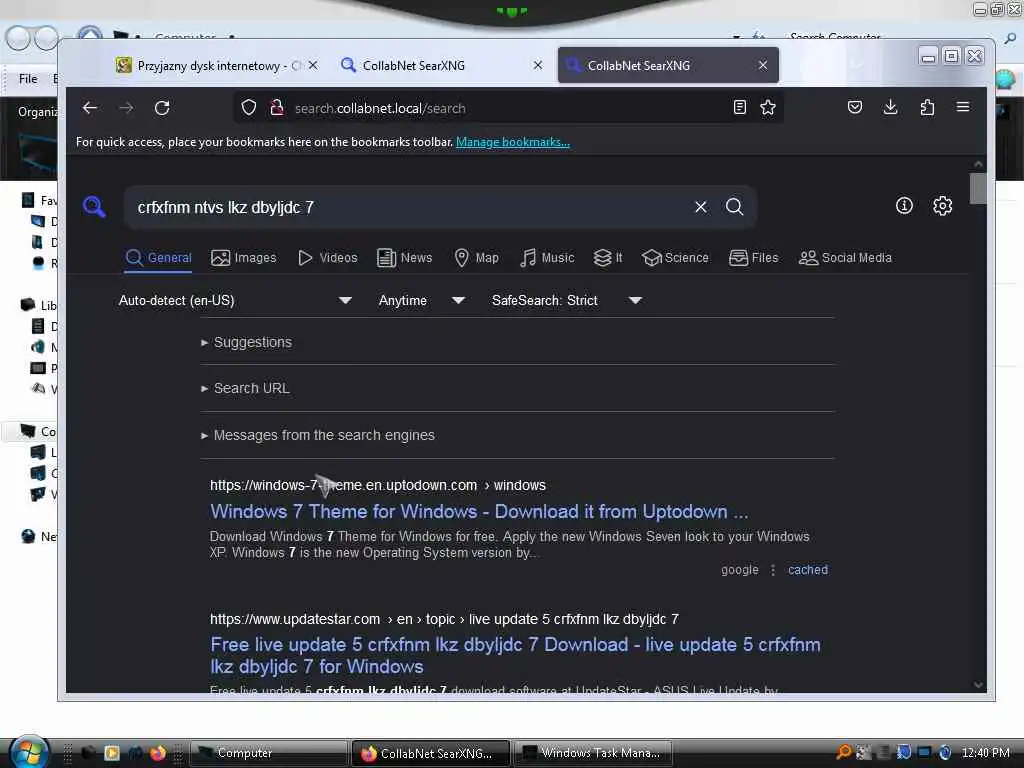Open the cached link of Uptodown result
This screenshot has width=1024, height=768.
click(x=808, y=569)
